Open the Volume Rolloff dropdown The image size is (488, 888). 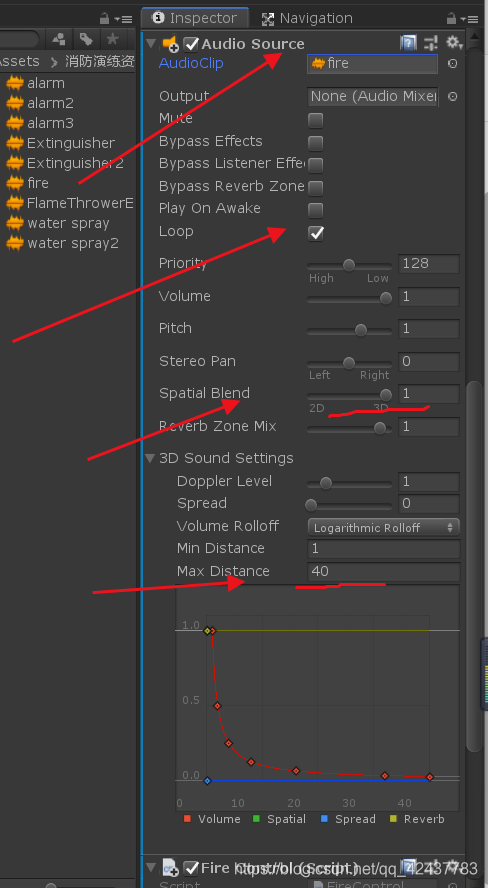(x=383, y=527)
